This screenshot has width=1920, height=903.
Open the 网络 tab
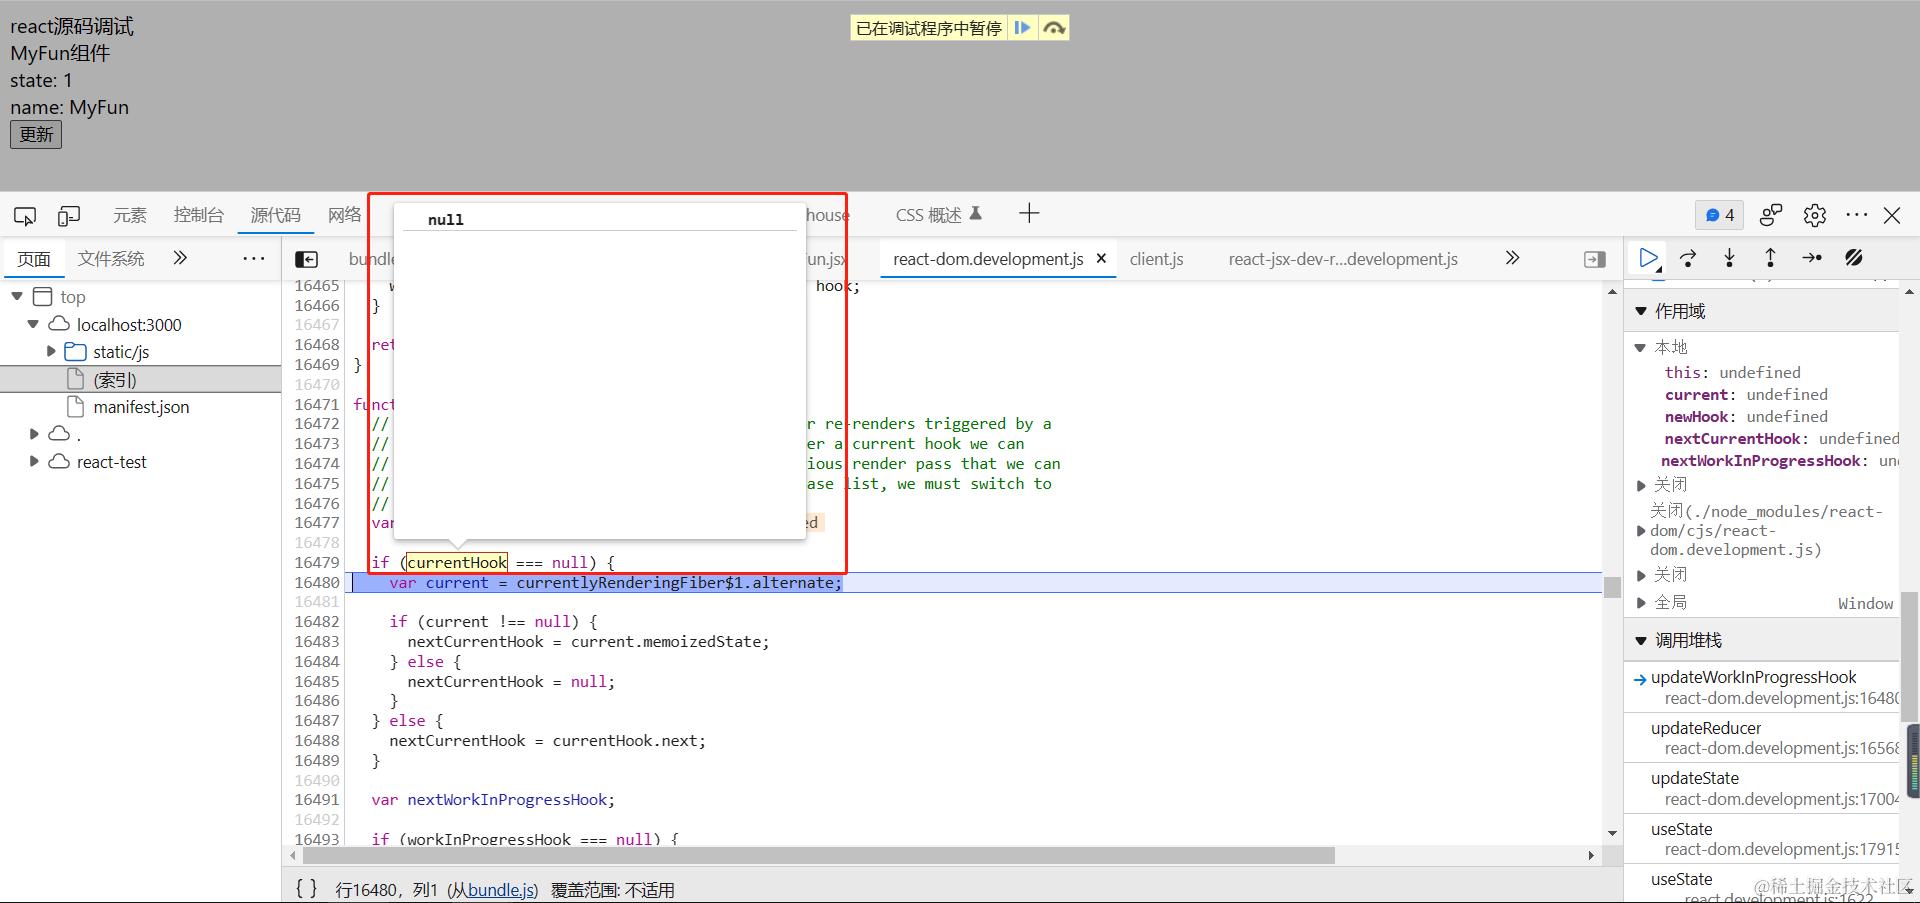[345, 215]
